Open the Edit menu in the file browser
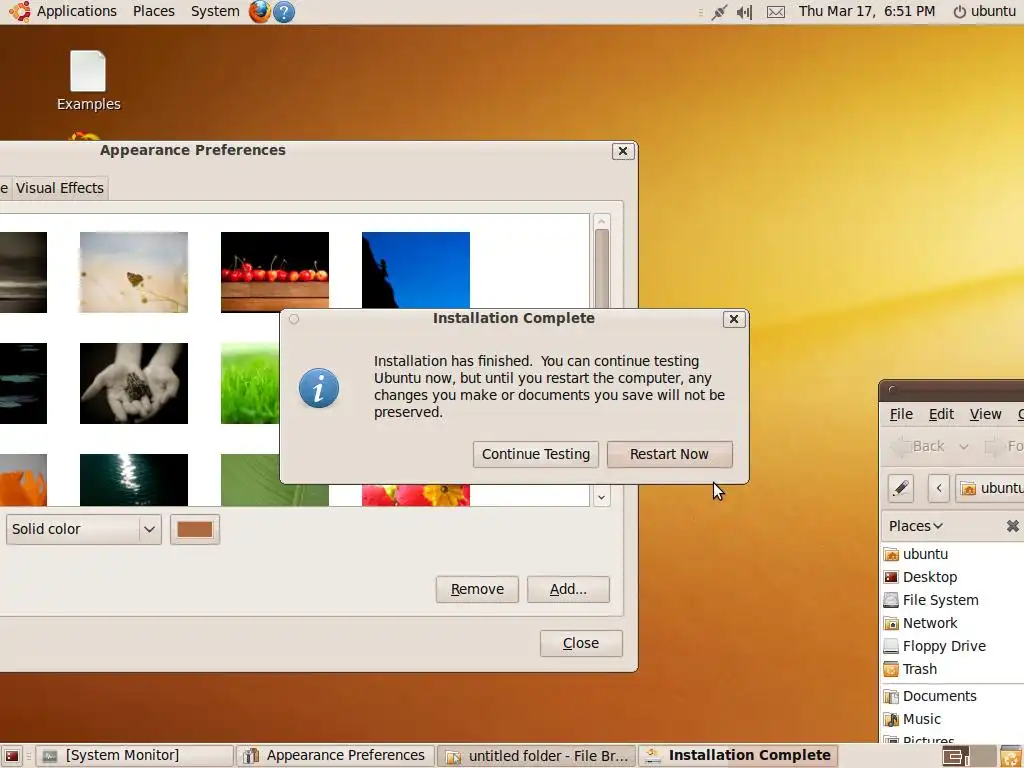Image resolution: width=1024 pixels, height=768 pixels. click(x=941, y=414)
